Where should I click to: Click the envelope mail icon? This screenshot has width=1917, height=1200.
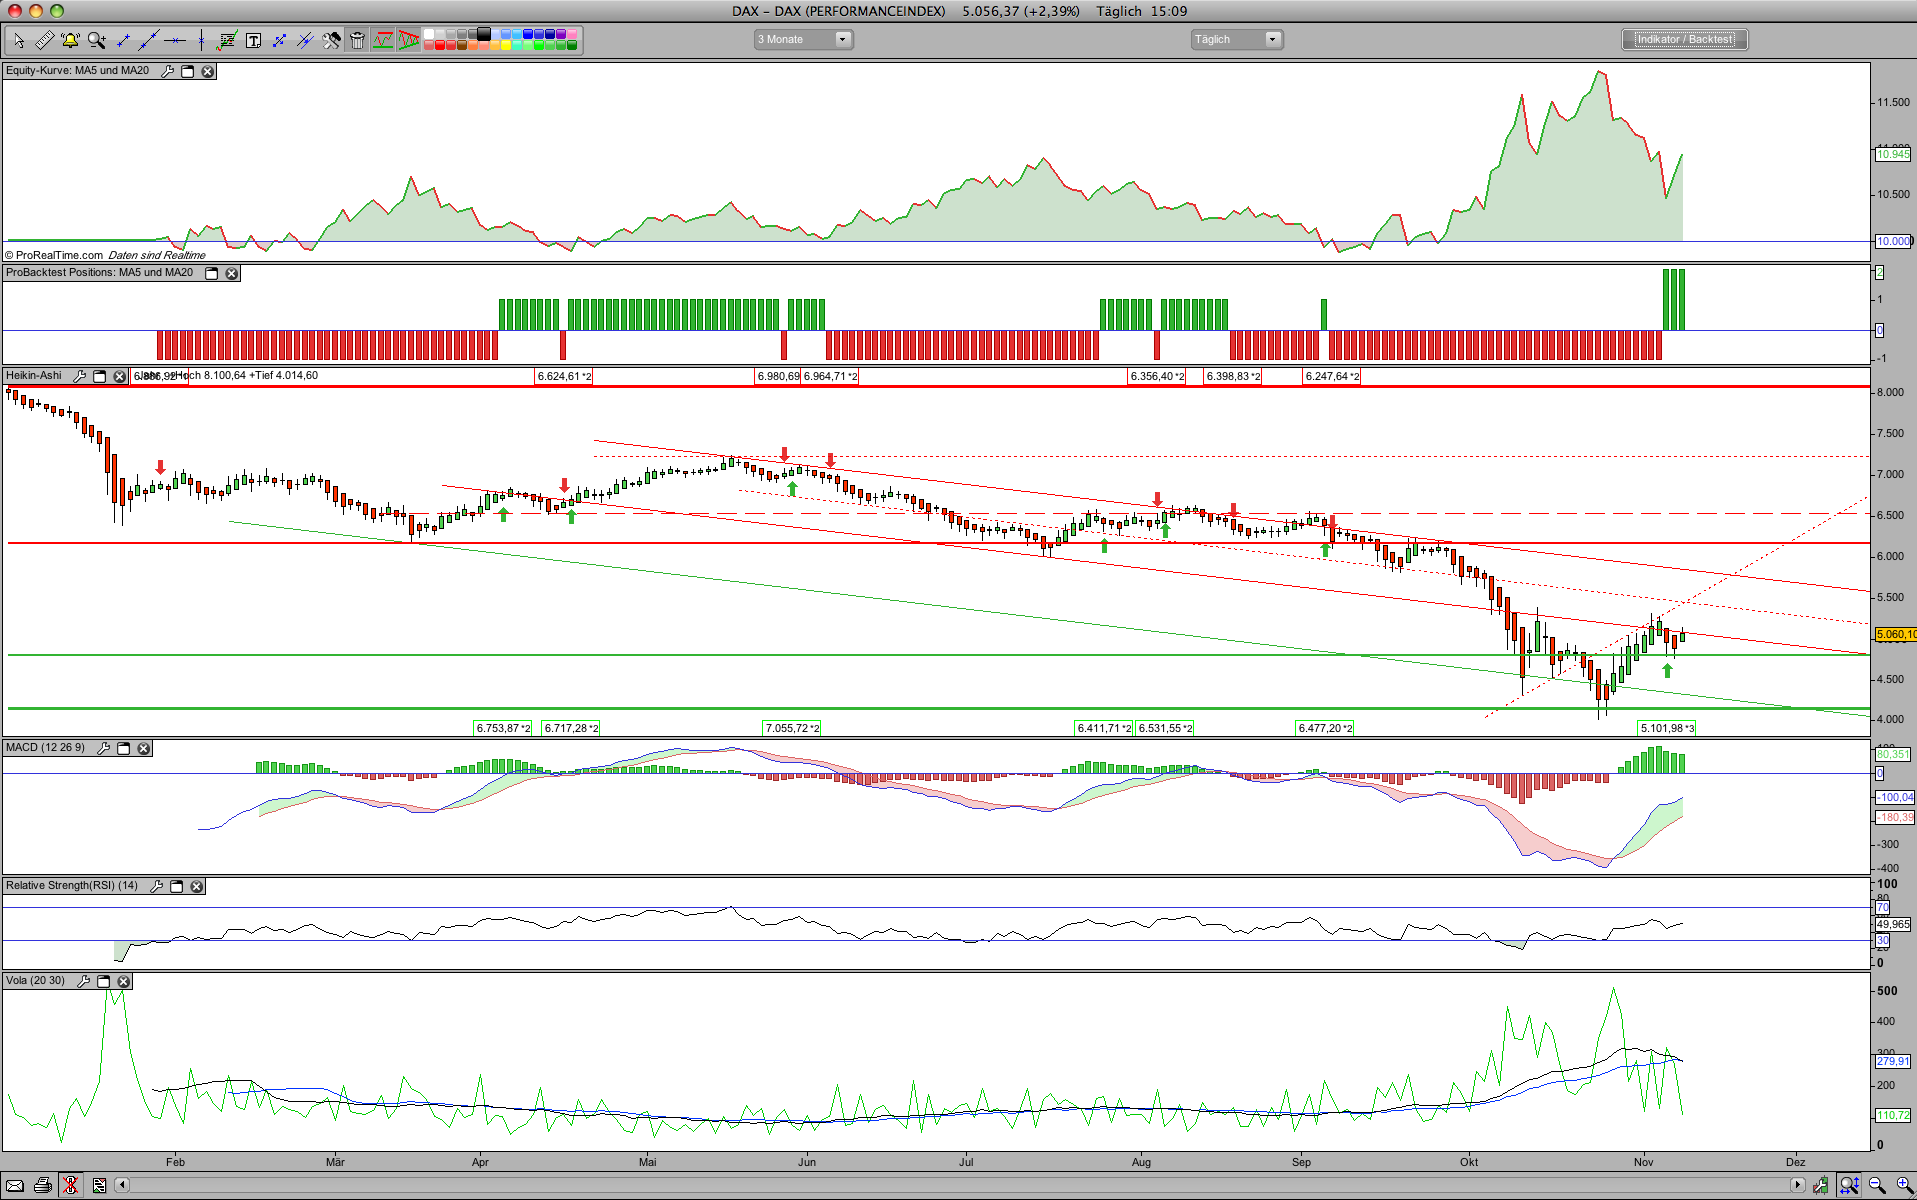[x=15, y=1185]
